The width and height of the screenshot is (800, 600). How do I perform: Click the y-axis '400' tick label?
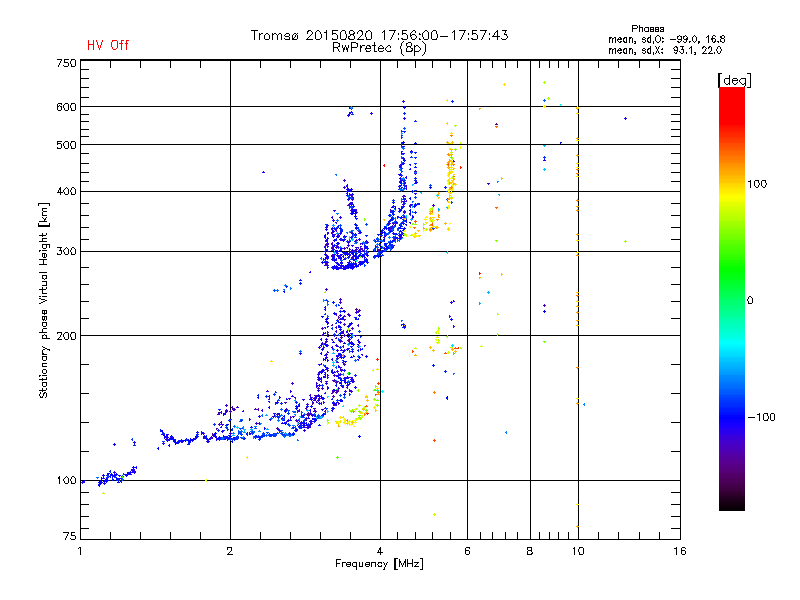(66, 191)
